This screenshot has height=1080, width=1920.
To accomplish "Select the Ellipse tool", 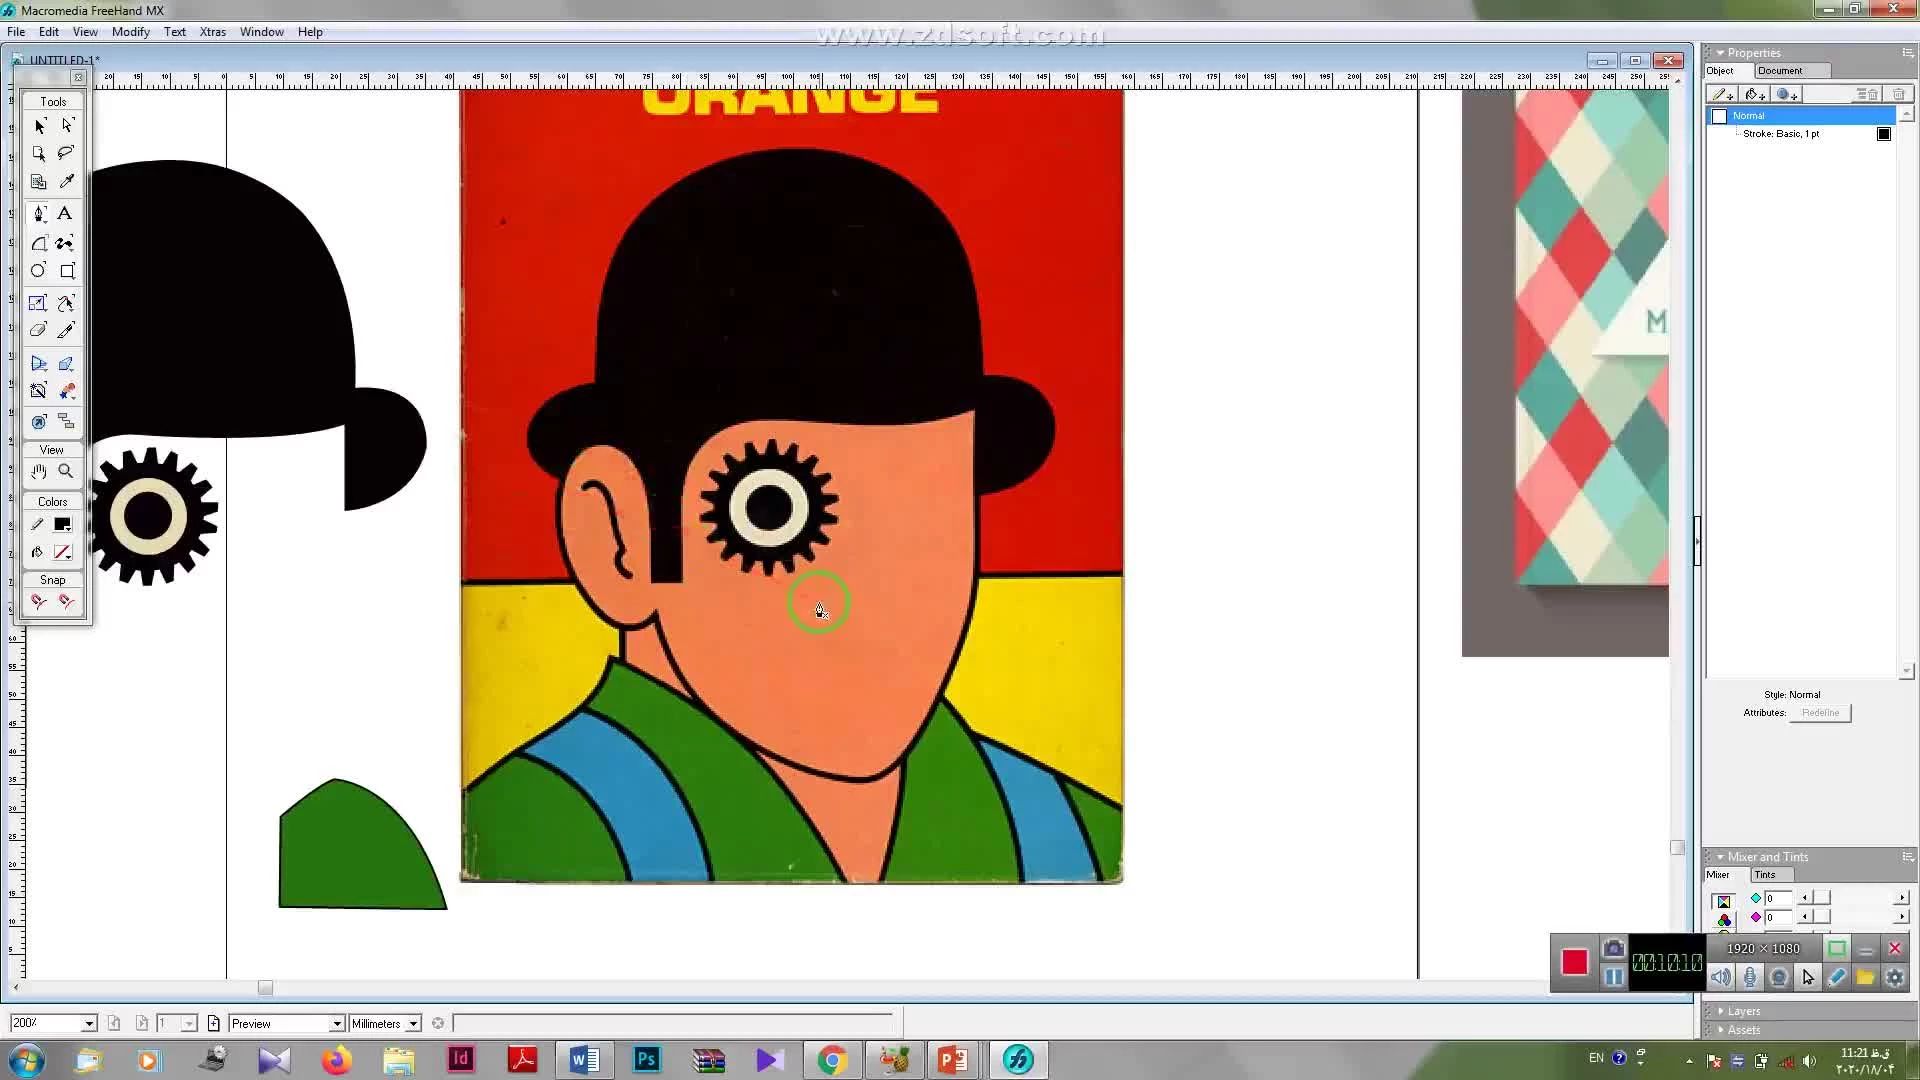I will point(38,271).
